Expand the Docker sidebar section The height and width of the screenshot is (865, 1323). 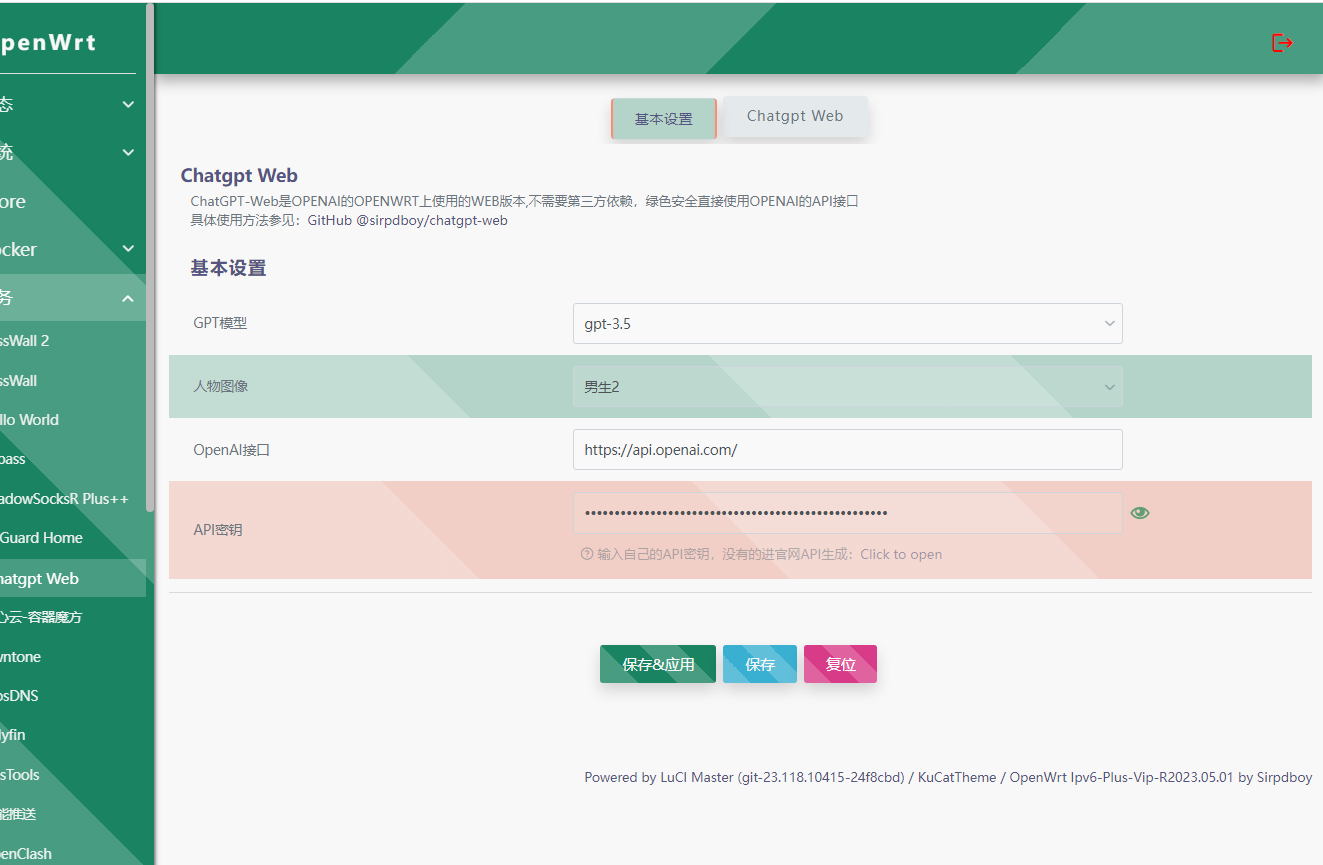[x=73, y=250]
